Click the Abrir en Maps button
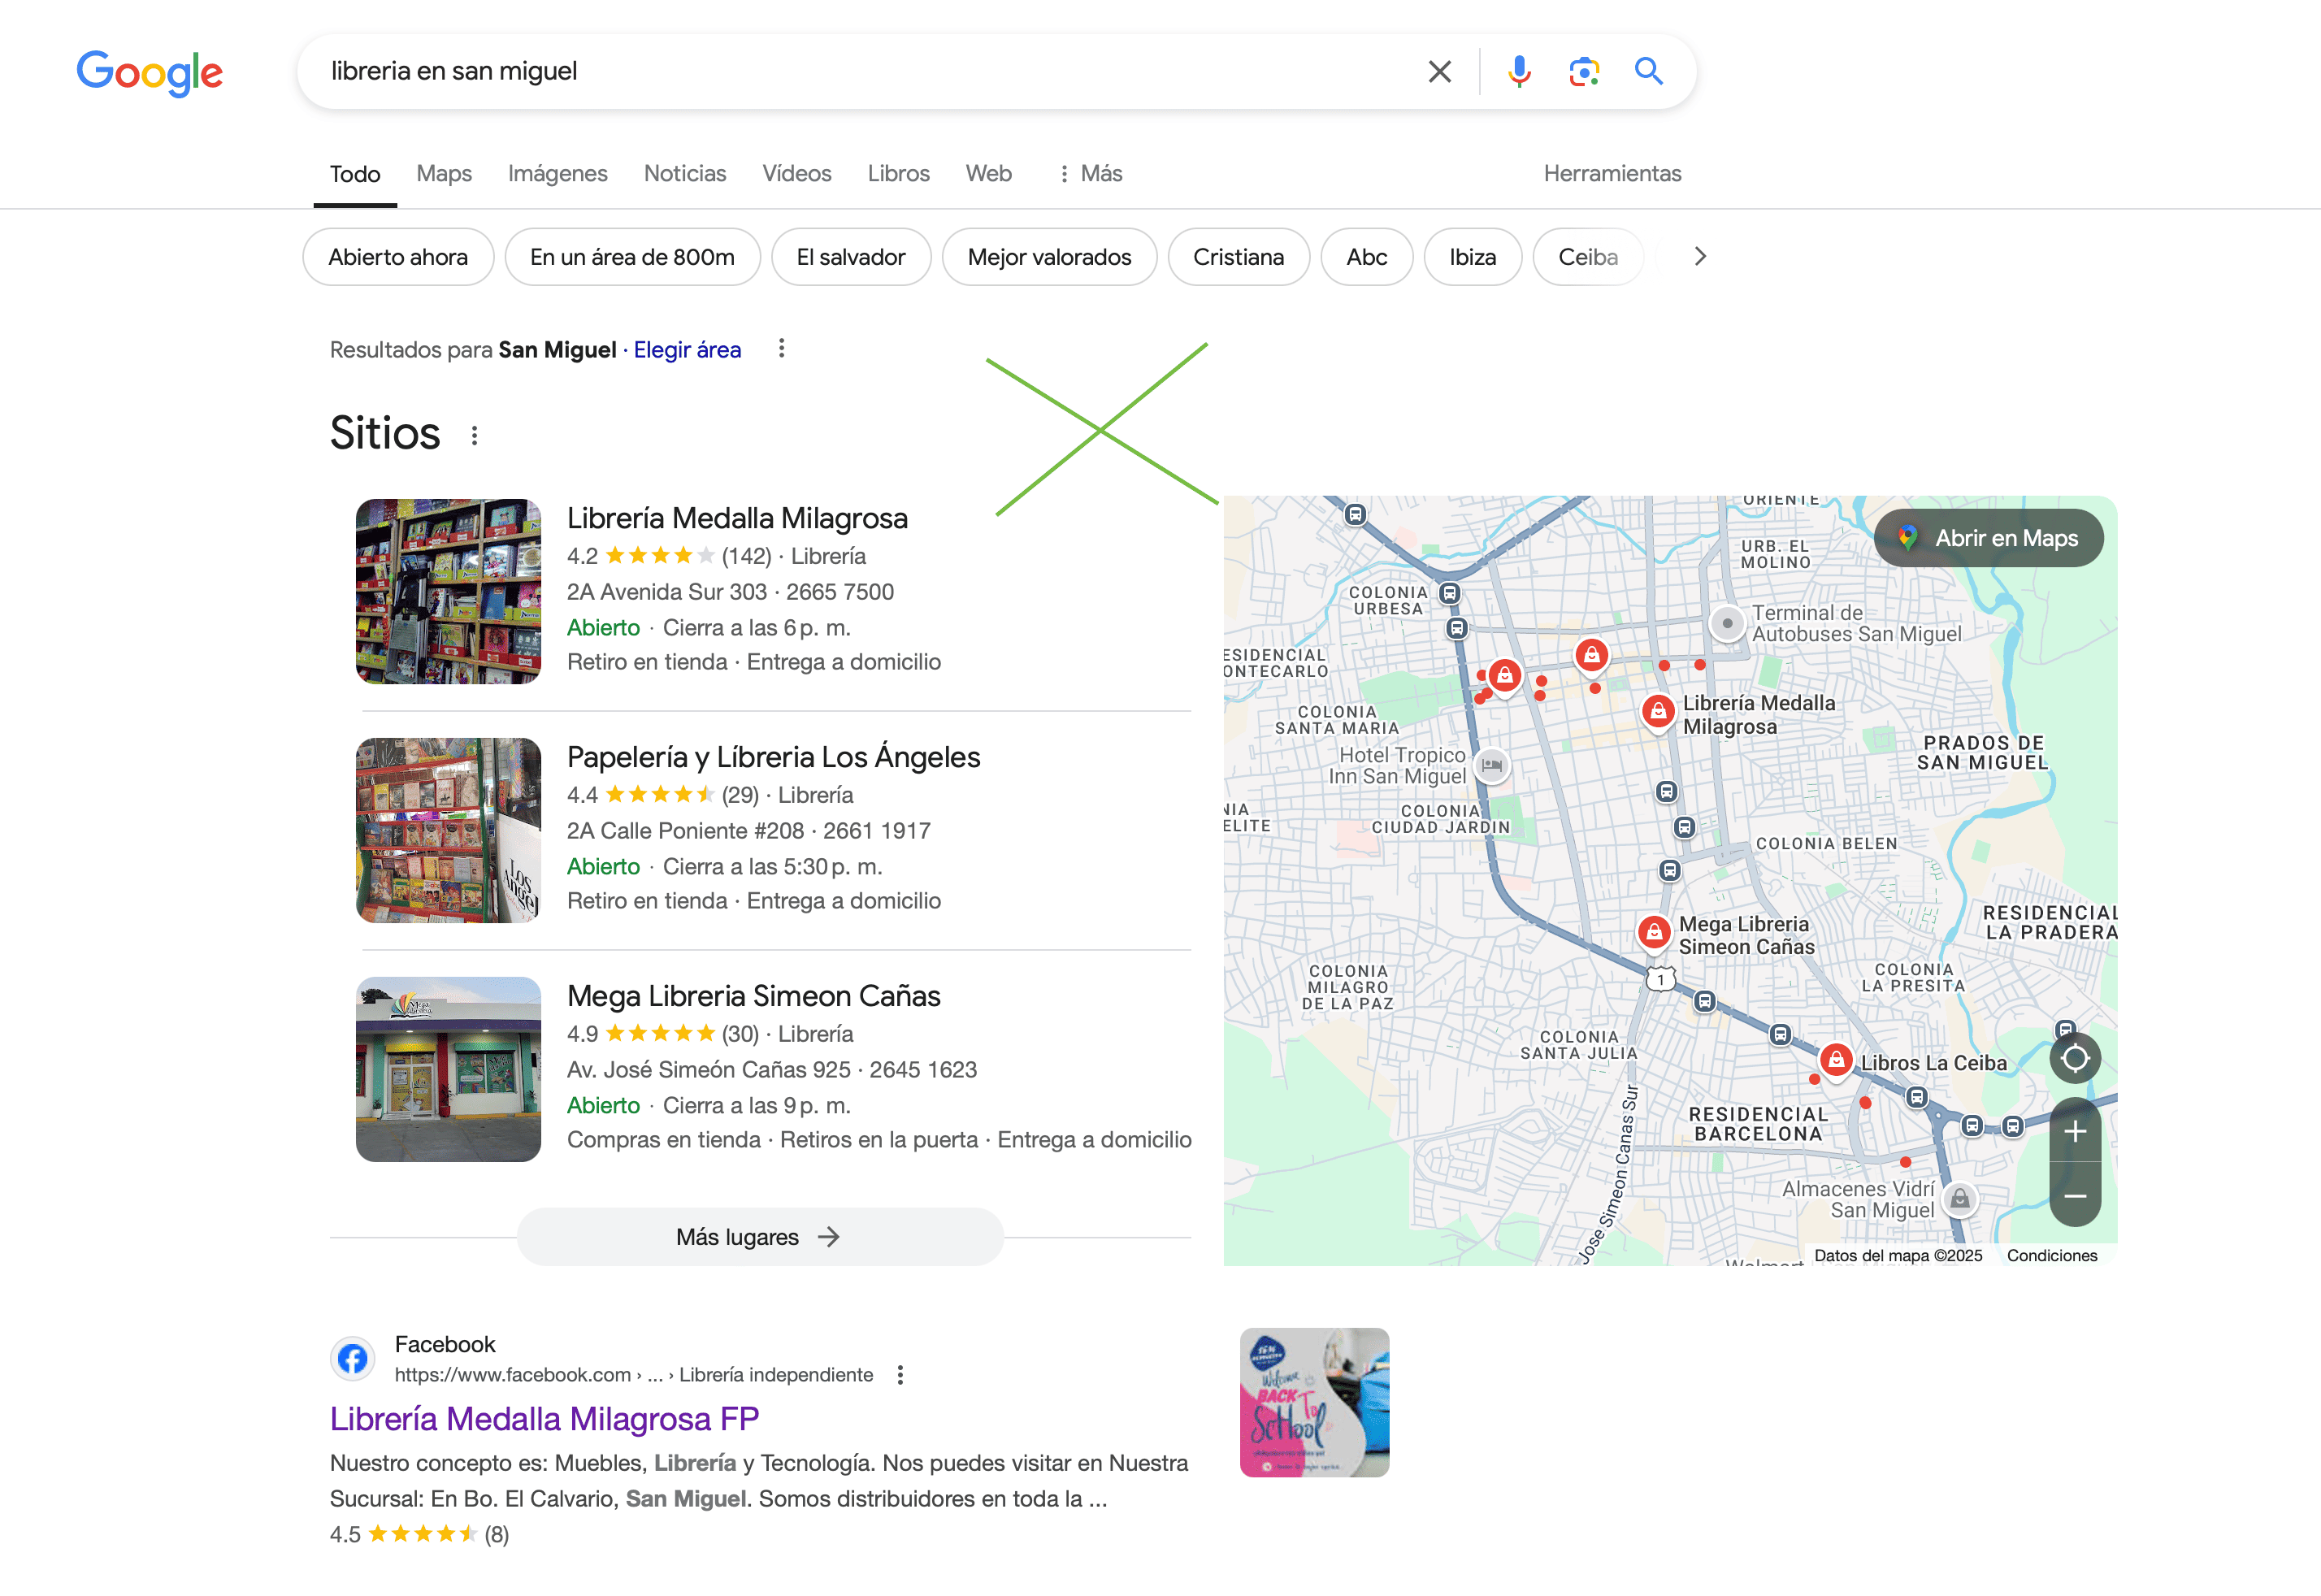This screenshot has height=1596, width=2321. (x=1988, y=538)
